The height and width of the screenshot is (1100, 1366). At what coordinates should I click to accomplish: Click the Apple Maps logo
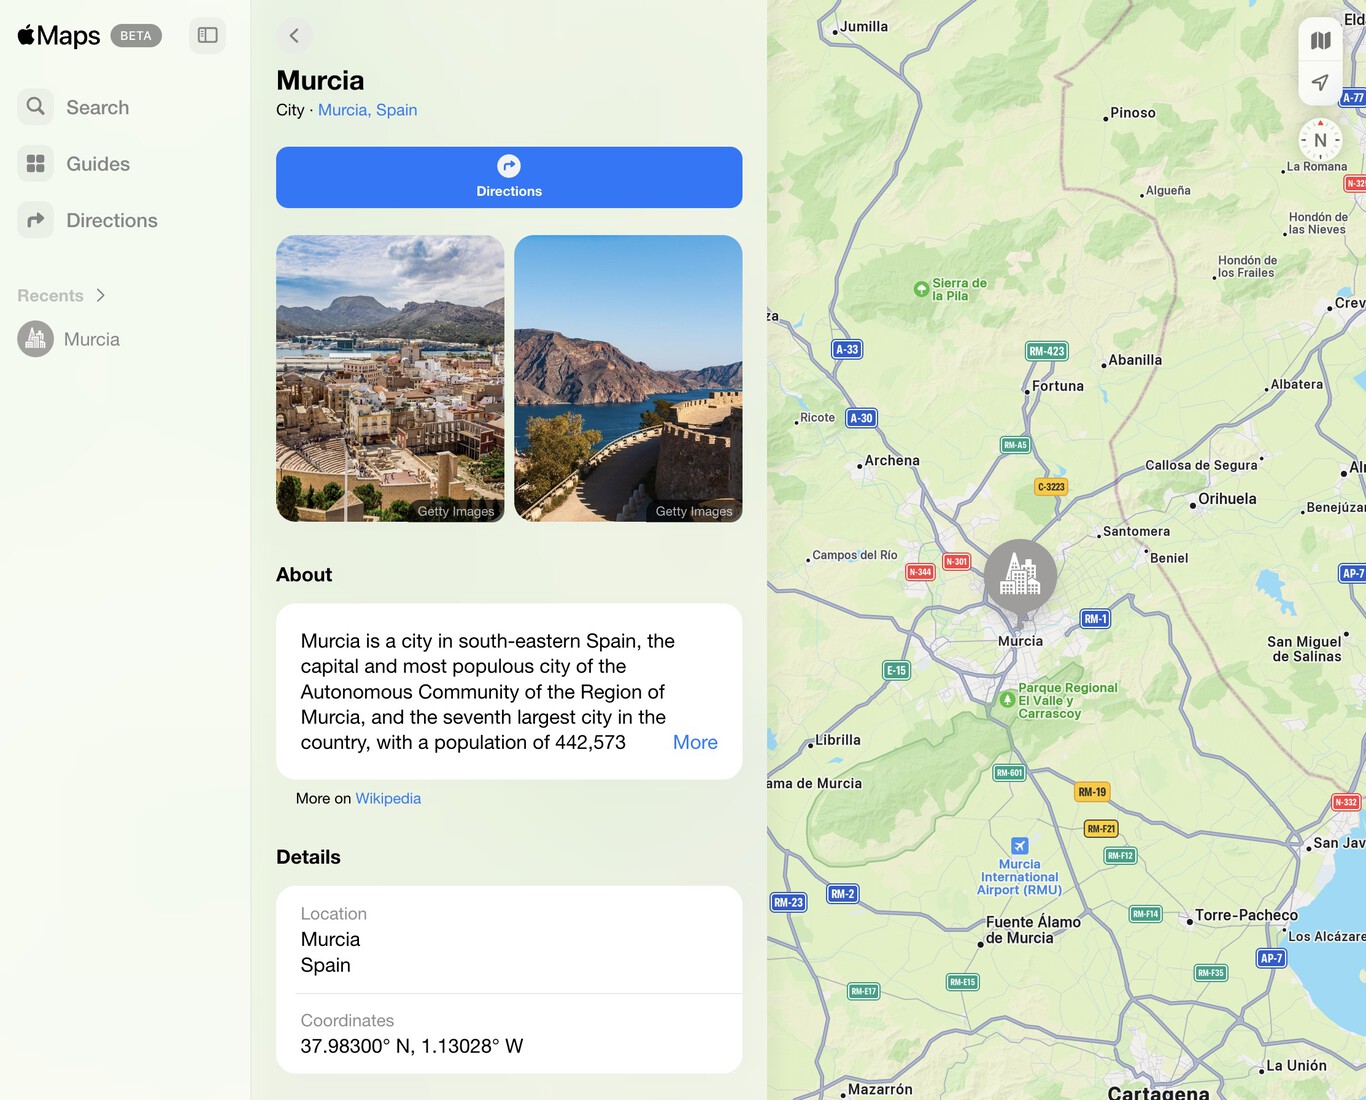click(x=57, y=35)
